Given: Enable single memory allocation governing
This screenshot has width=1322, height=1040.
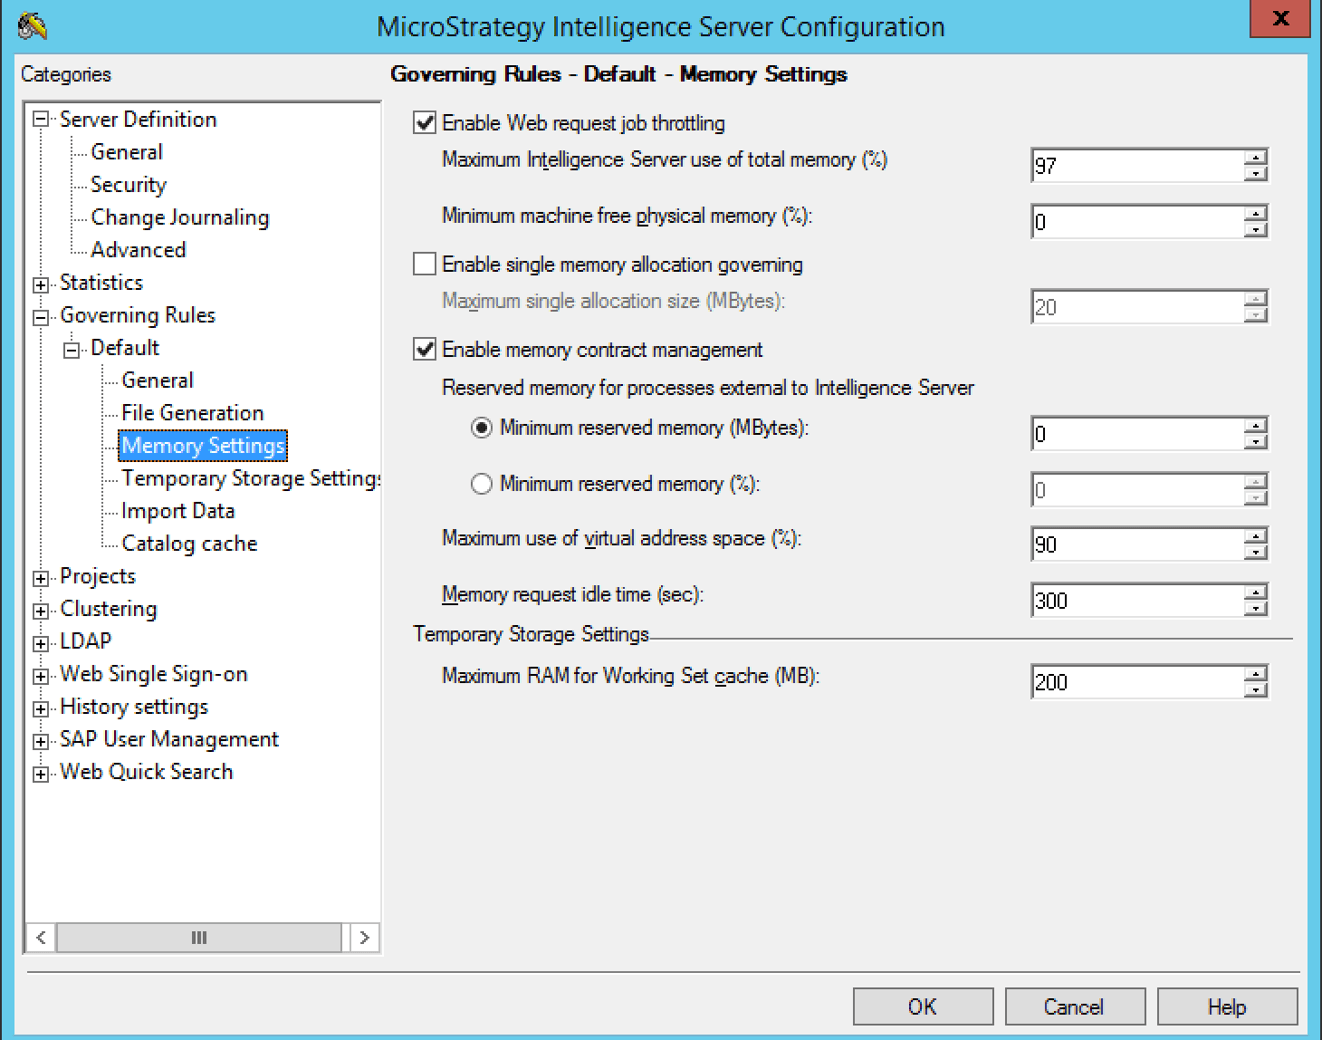Looking at the screenshot, I should (x=425, y=264).
